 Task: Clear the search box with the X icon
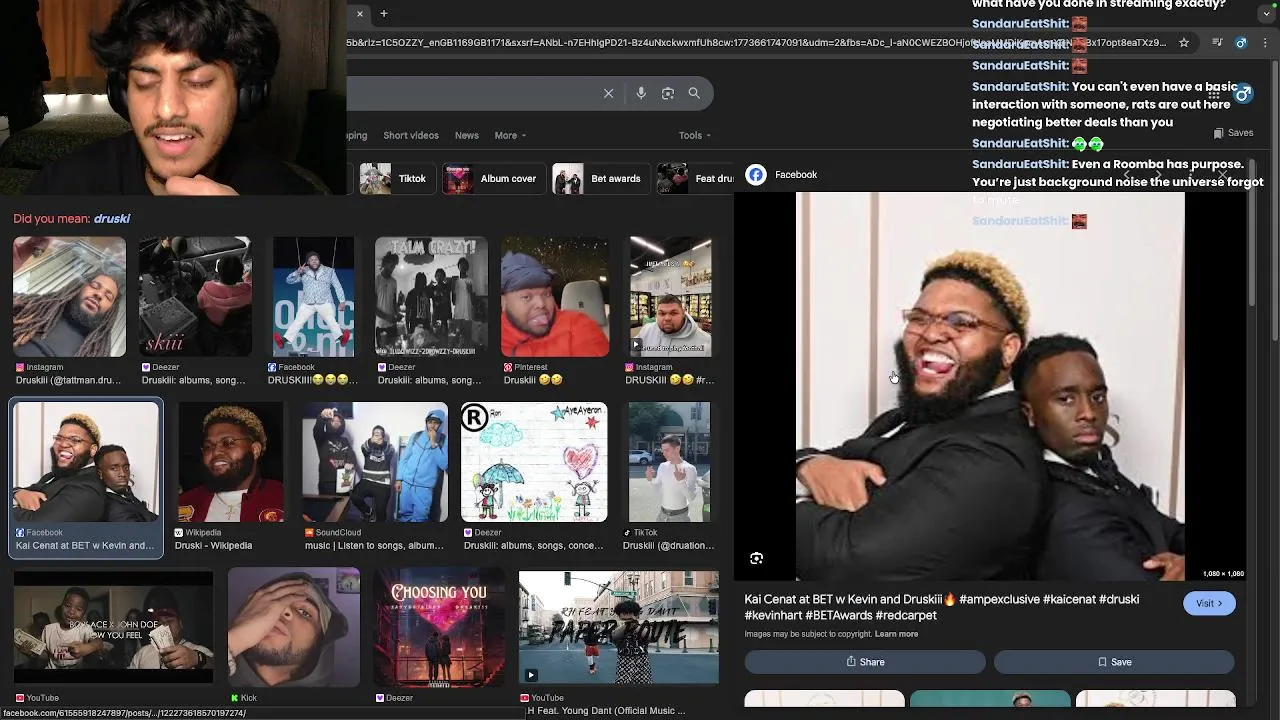[608, 93]
